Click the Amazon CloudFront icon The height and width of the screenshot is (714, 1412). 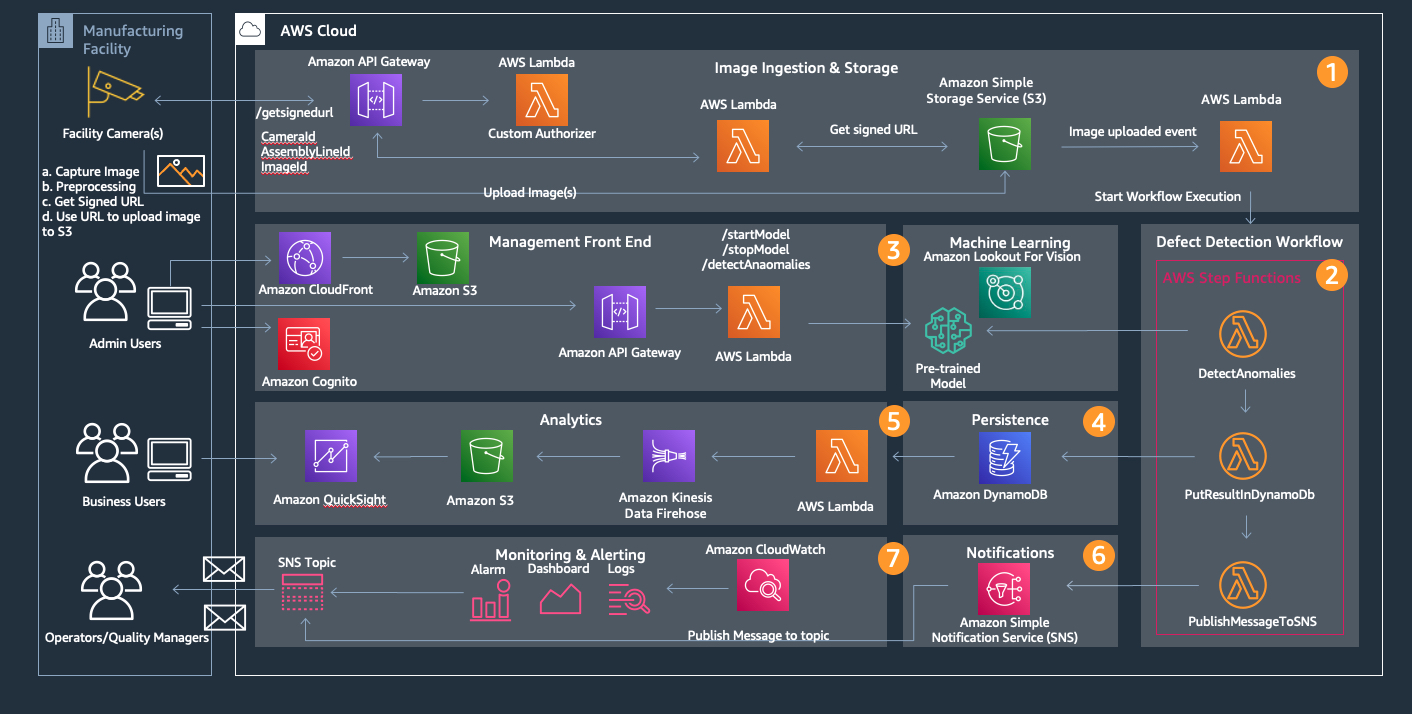[x=305, y=256]
